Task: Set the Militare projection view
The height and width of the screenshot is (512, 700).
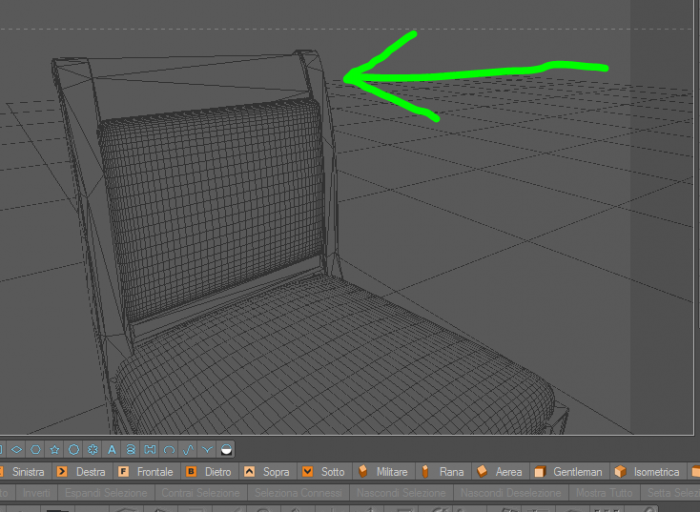Action: pyautogui.click(x=384, y=472)
